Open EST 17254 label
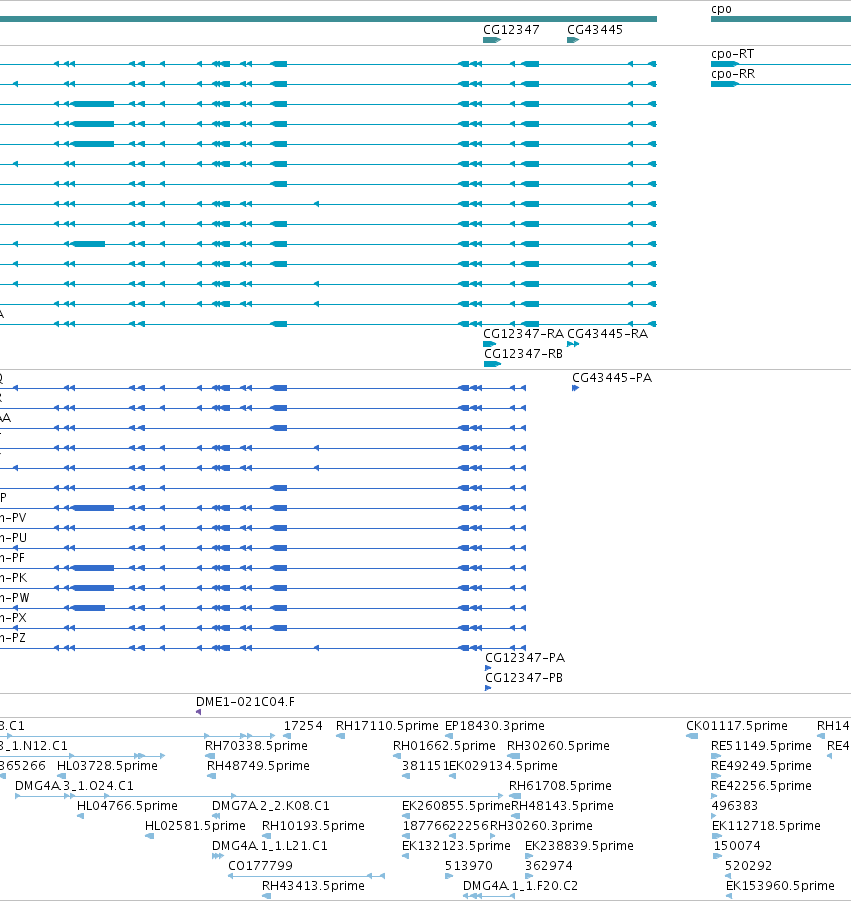 pyautogui.click(x=303, y=726)
